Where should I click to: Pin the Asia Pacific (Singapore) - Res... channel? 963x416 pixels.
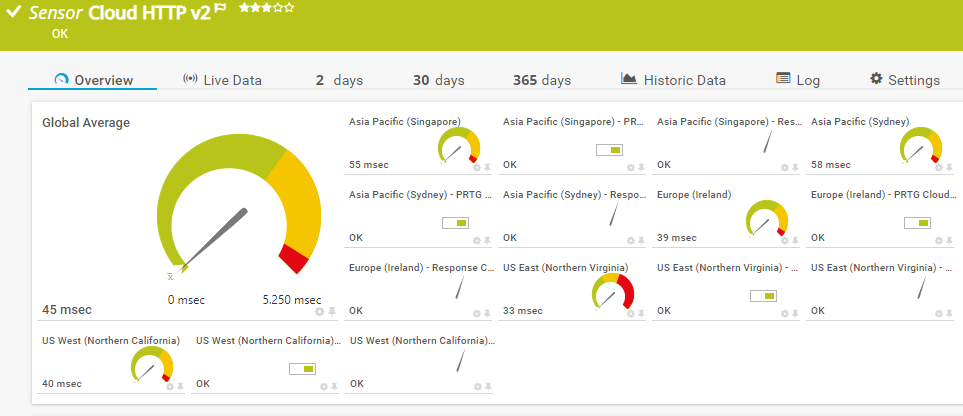coord(795,167)
